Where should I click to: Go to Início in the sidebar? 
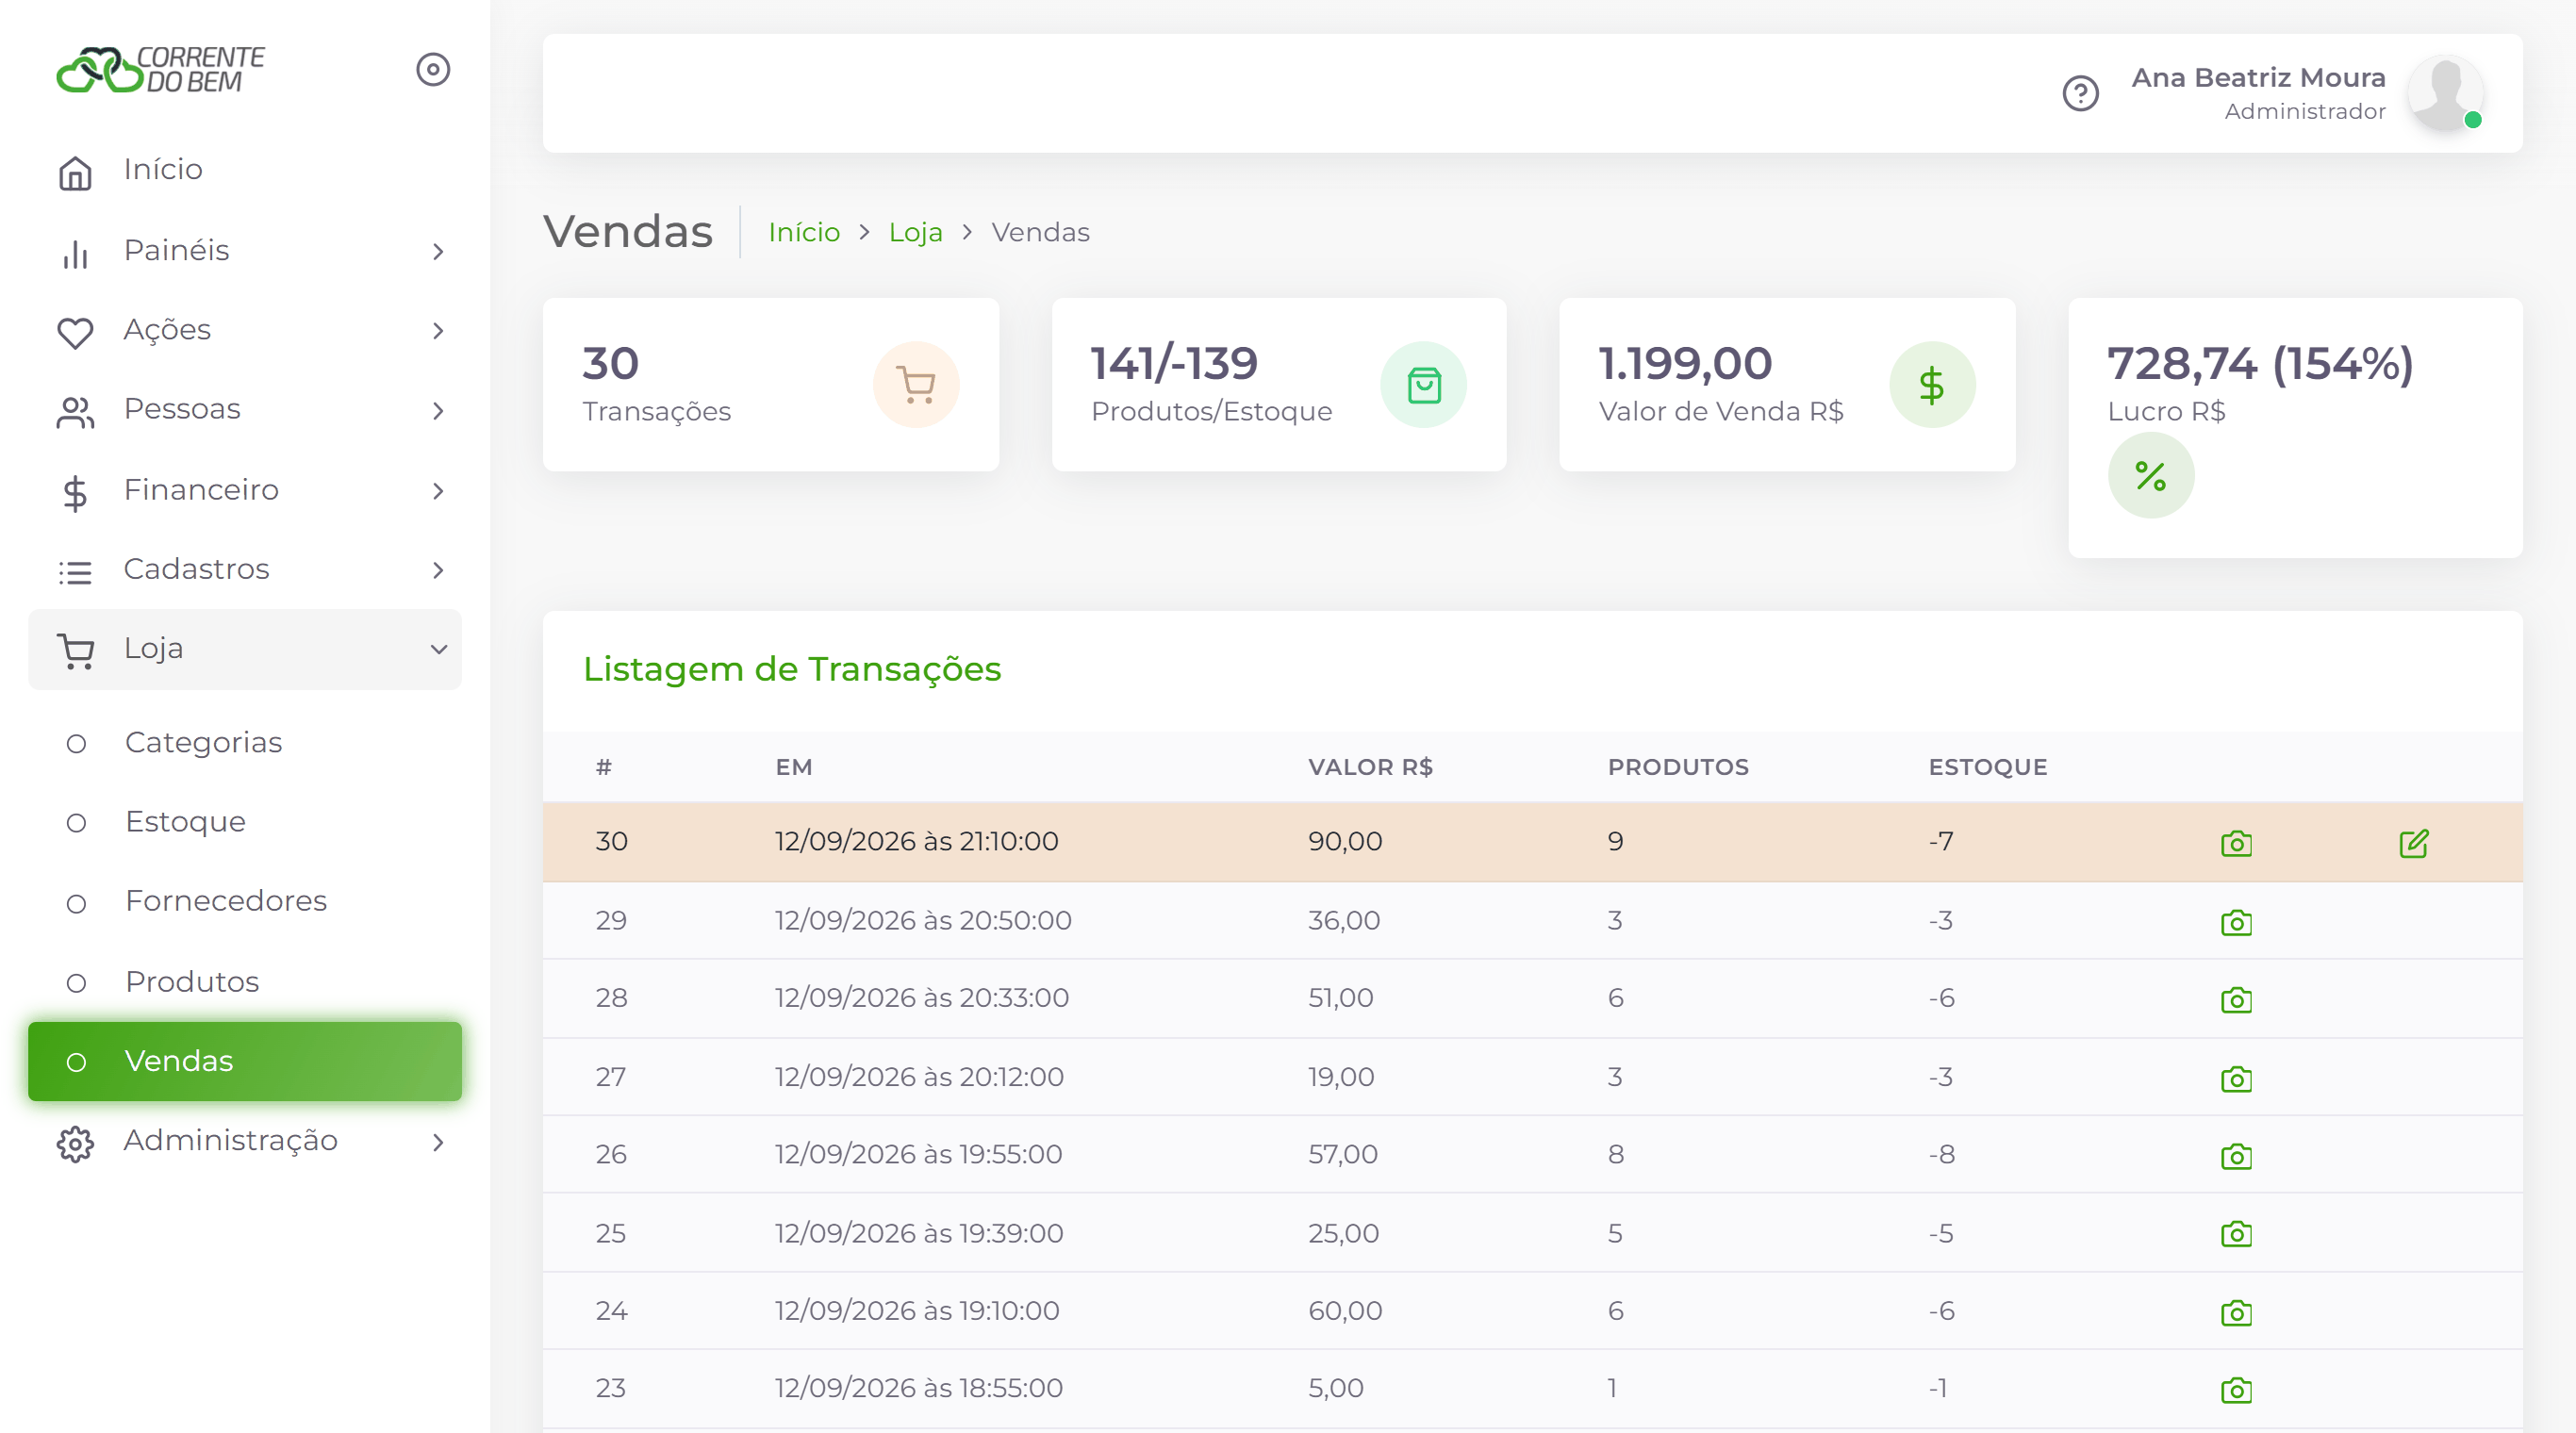click(245, 170)
